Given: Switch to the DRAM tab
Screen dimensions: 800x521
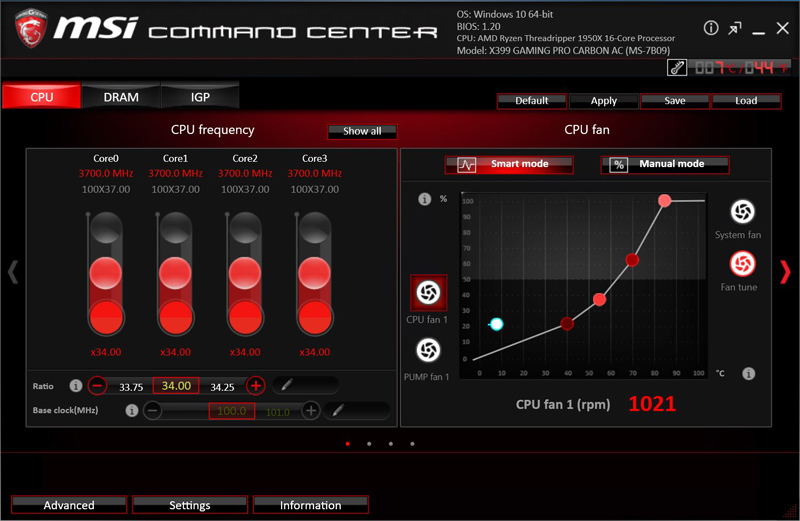Looking at the screenshot, I should coord(121,96).
